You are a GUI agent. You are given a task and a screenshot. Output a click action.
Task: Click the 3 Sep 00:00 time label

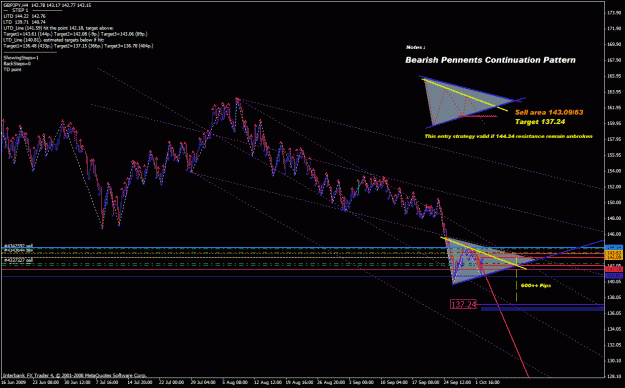tap(362, 382)
